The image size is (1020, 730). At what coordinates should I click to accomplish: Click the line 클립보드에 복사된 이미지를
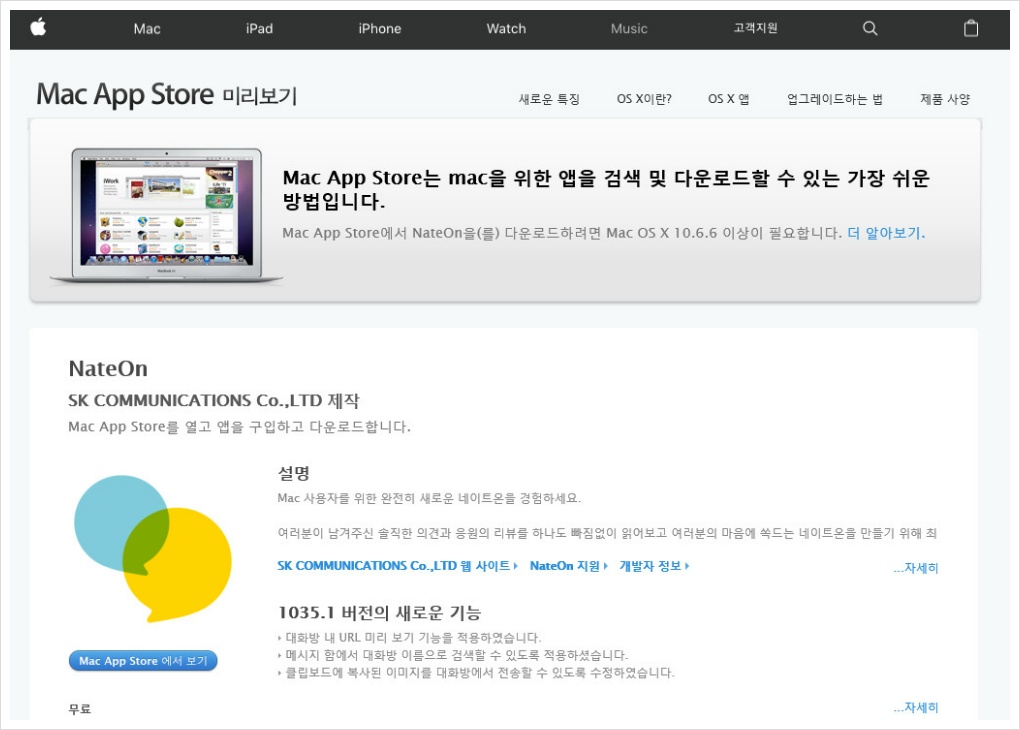point(476,673)
